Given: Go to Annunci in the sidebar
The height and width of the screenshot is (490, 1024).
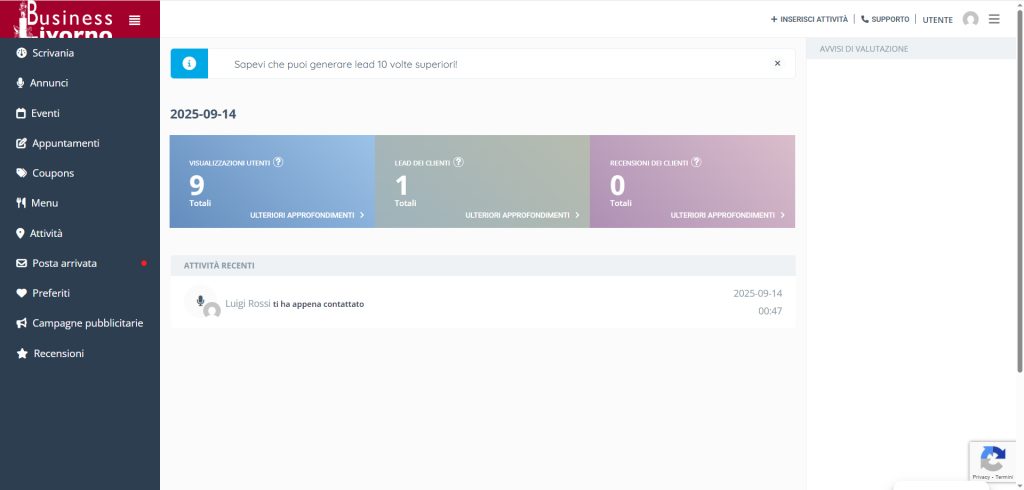Looking at the screenshot, I should 49,83.
